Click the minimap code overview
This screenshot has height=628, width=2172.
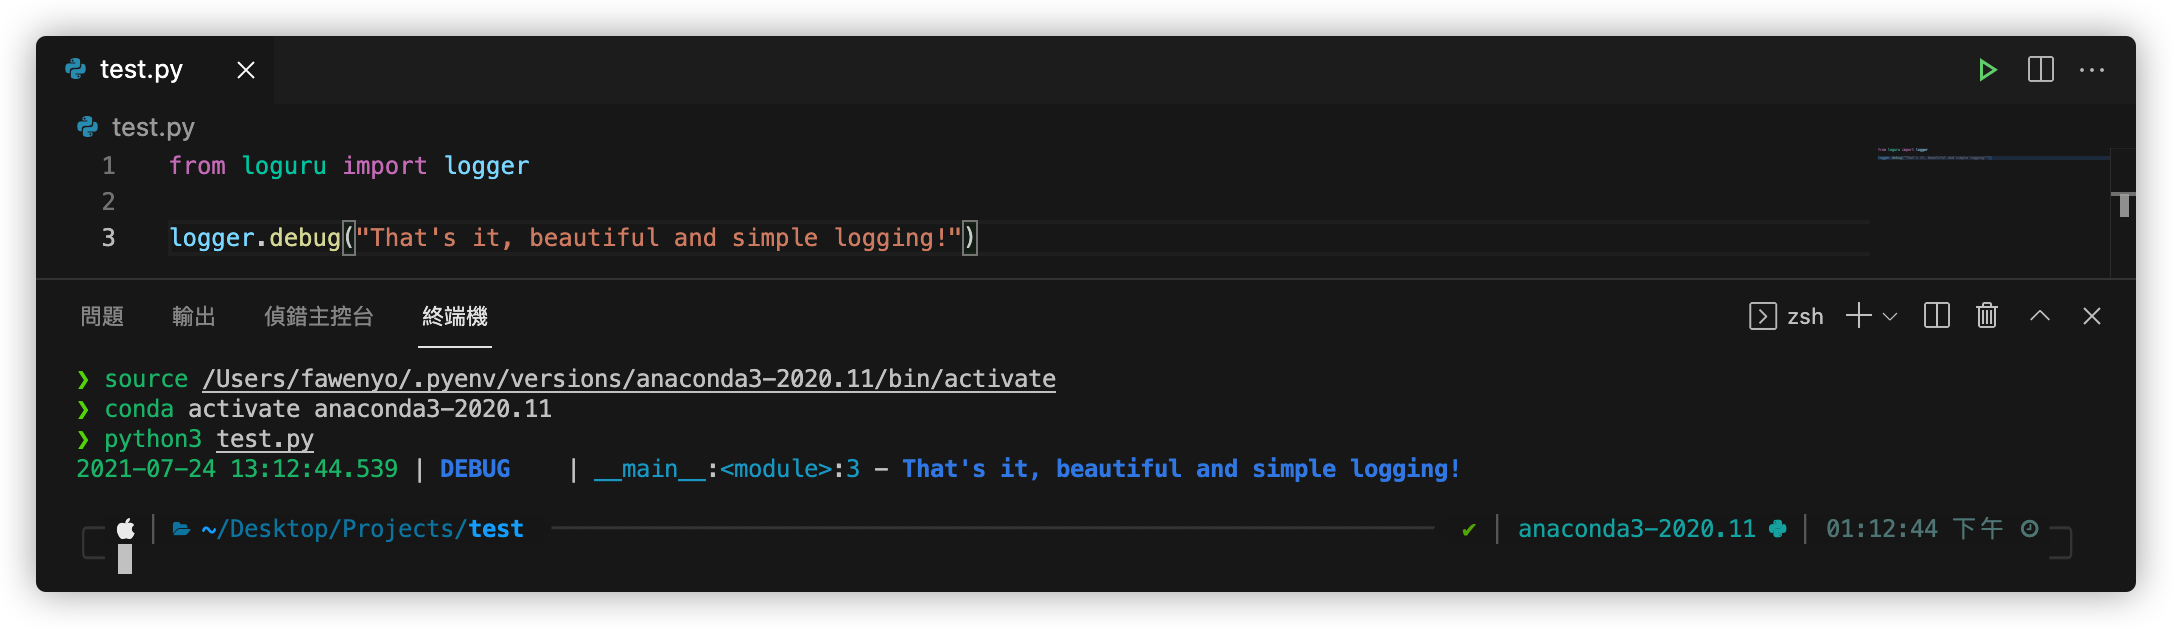pos(1990,154)
